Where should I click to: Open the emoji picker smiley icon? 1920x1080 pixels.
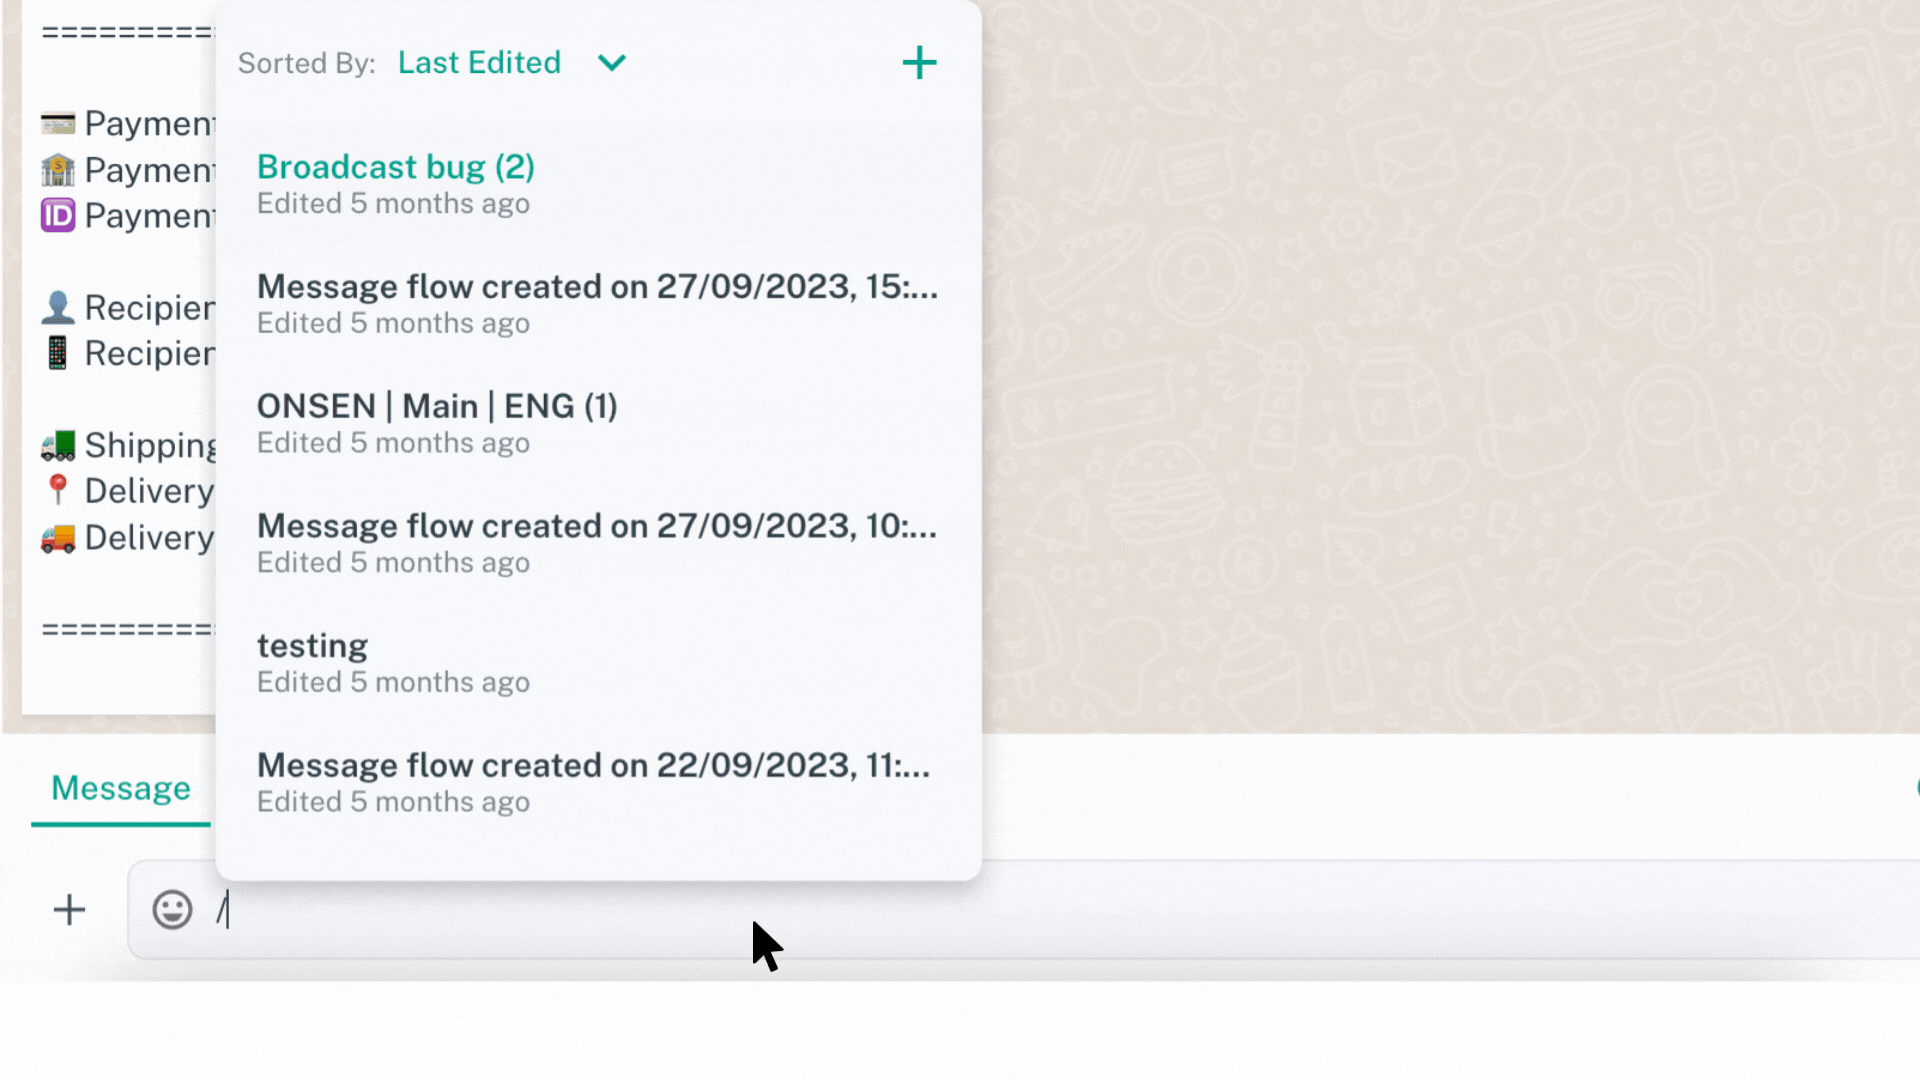[172, 910]
